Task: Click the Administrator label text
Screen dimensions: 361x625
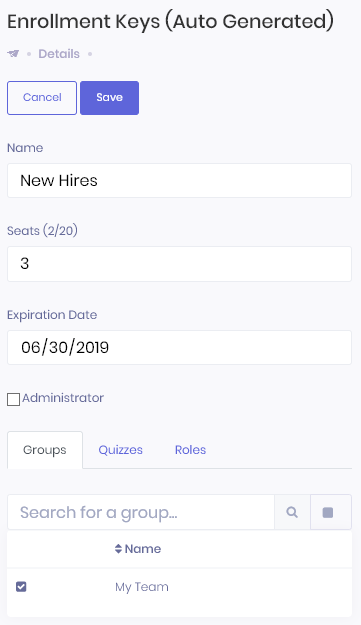Action: pyautogui.click(x=63, y=398)
